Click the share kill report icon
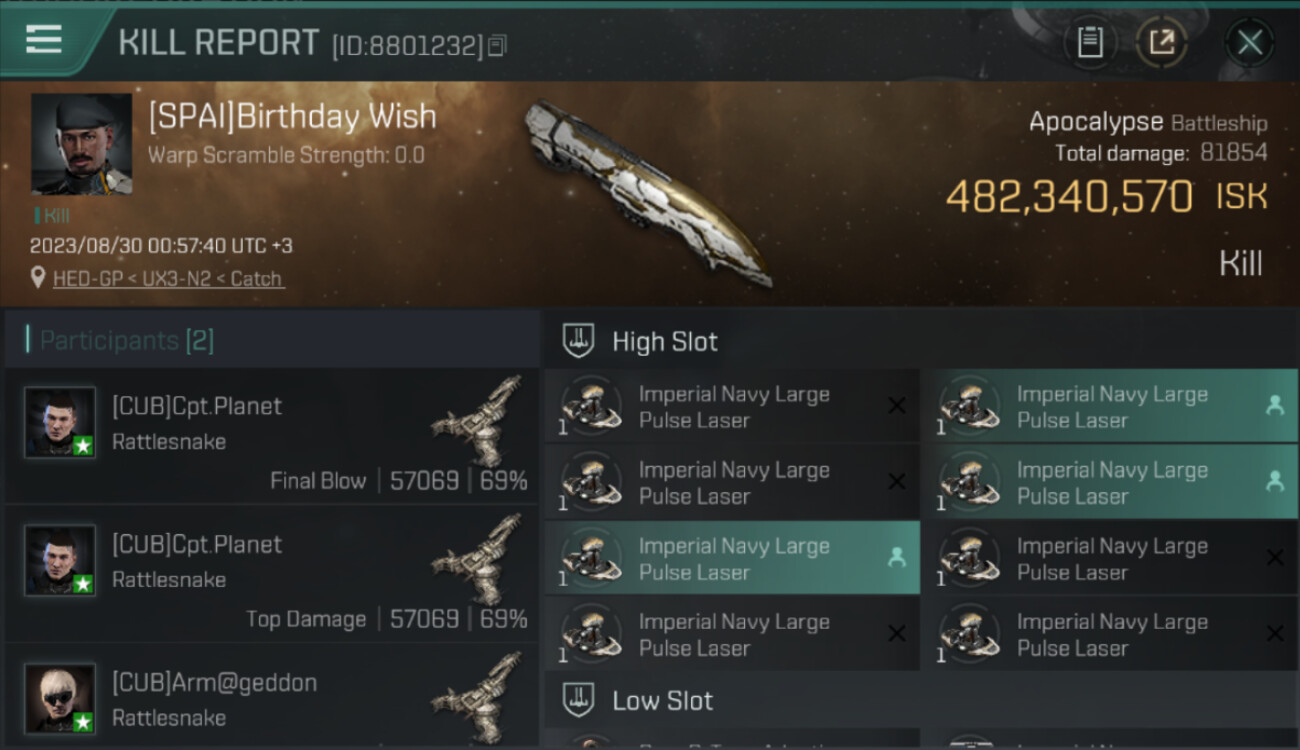 pyautogui.click(x=1162, y=42)
